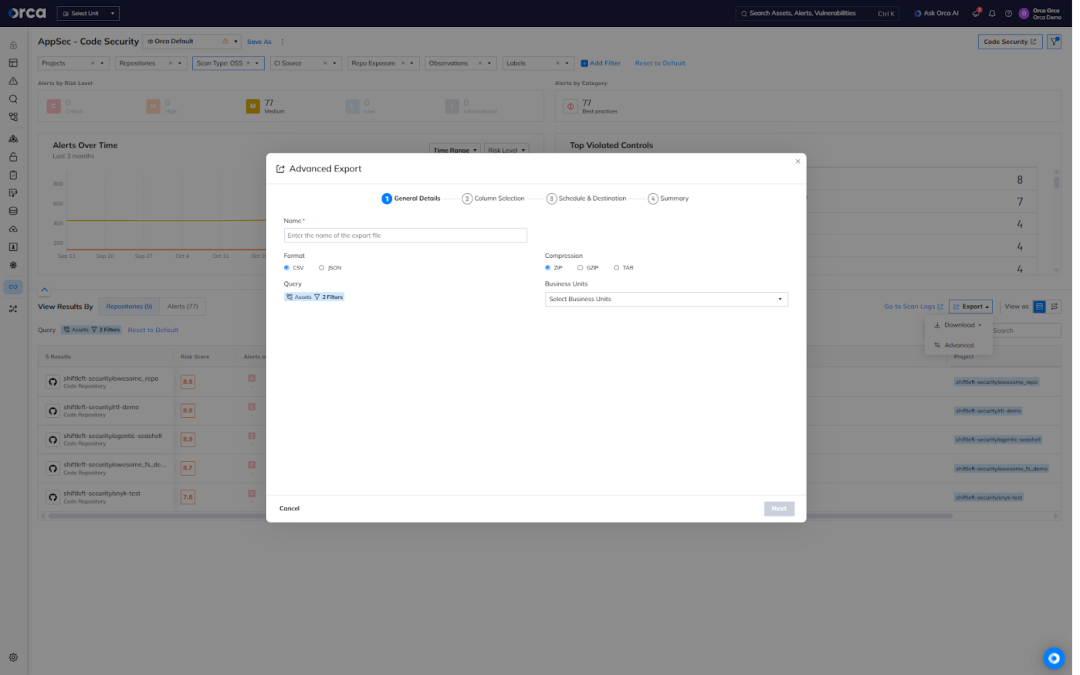Click the Help question-mark icon in the top bar

pos(1008,13)
